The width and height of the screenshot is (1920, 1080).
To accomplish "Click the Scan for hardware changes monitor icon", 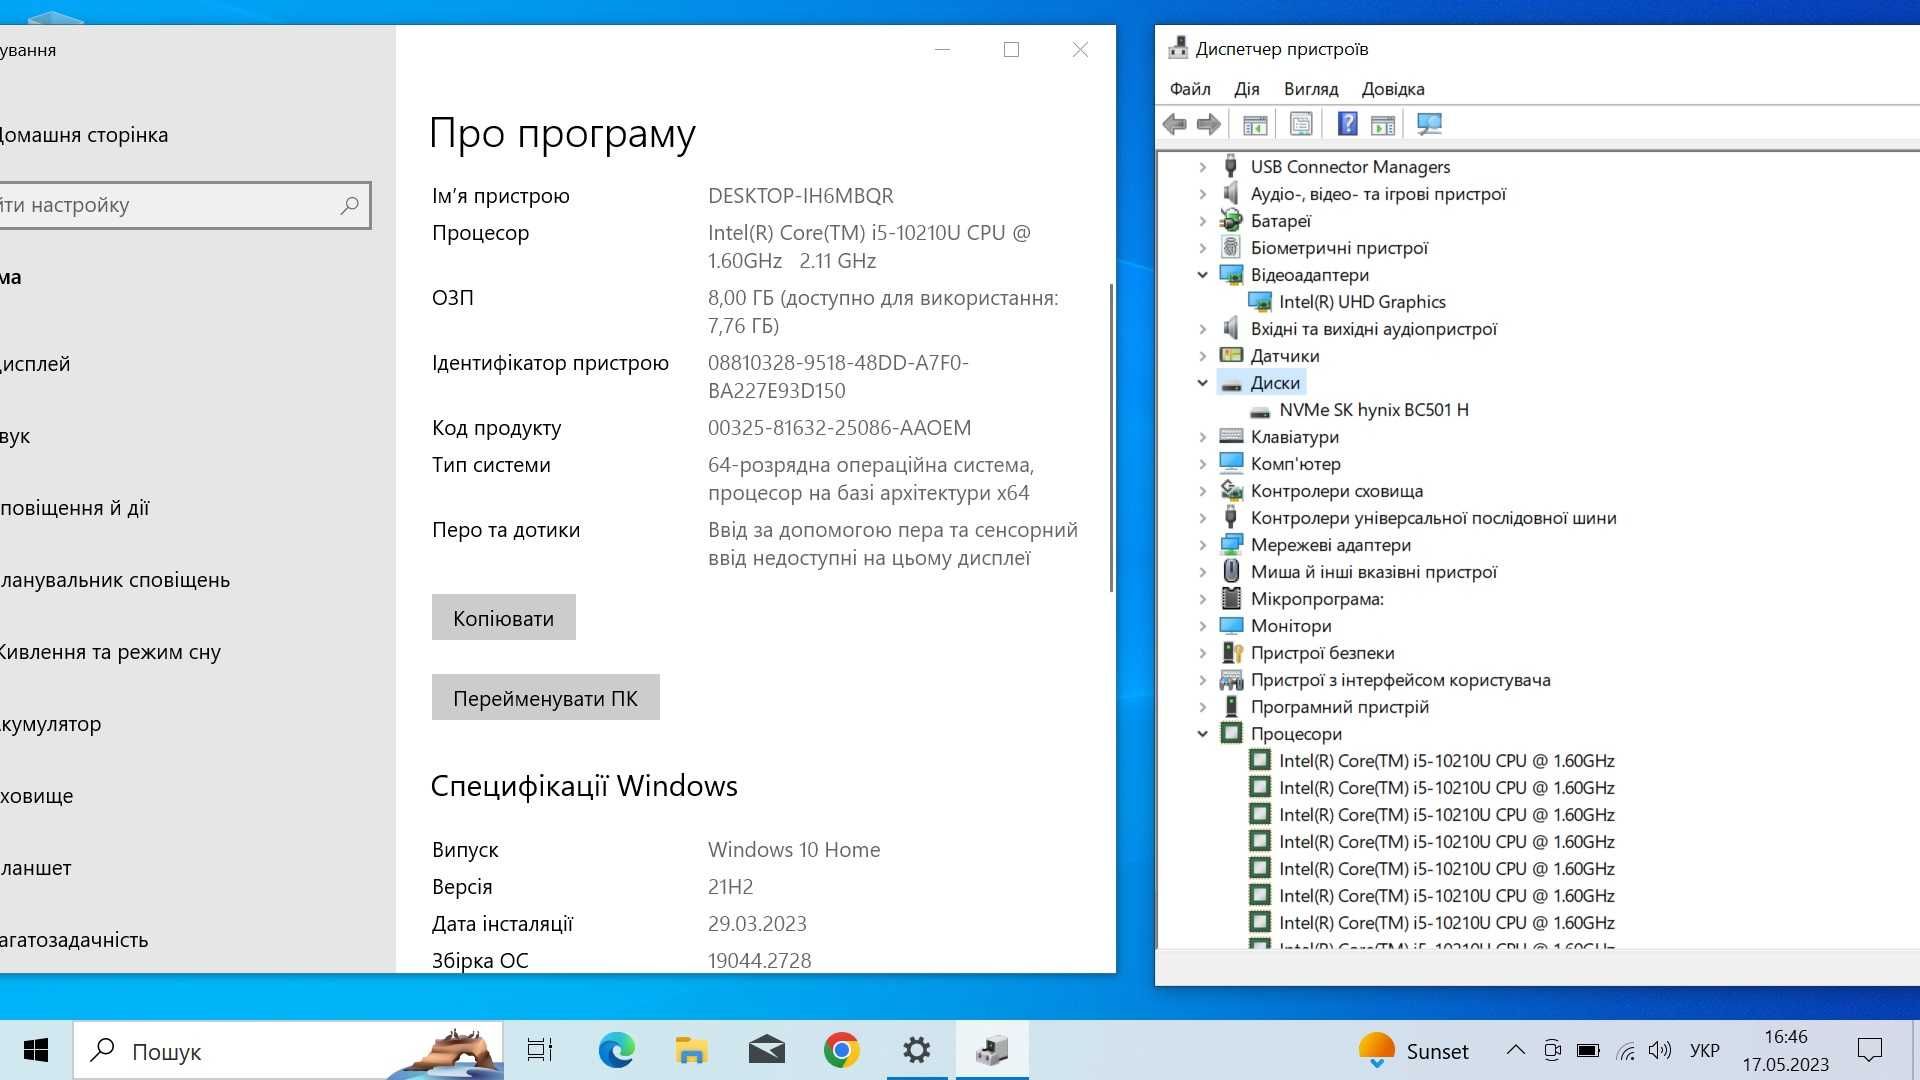I will [1429, 124].
